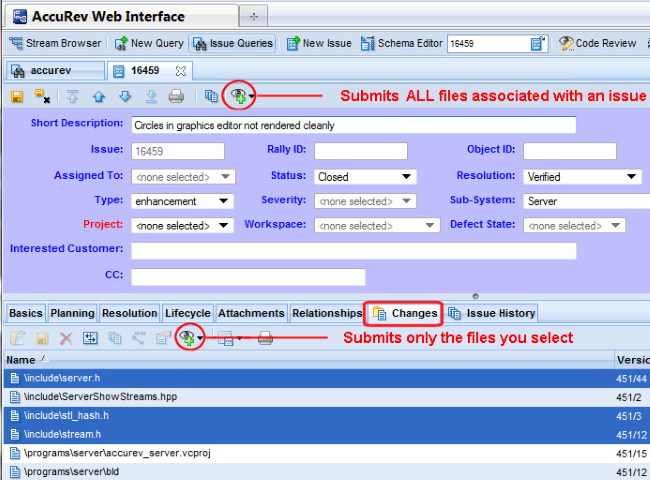Viewport: 650px width, 480px height.
Task: Click submit selected files review icon in Changes toolbar
Action: pyautogui.click(x=186, y=338)
